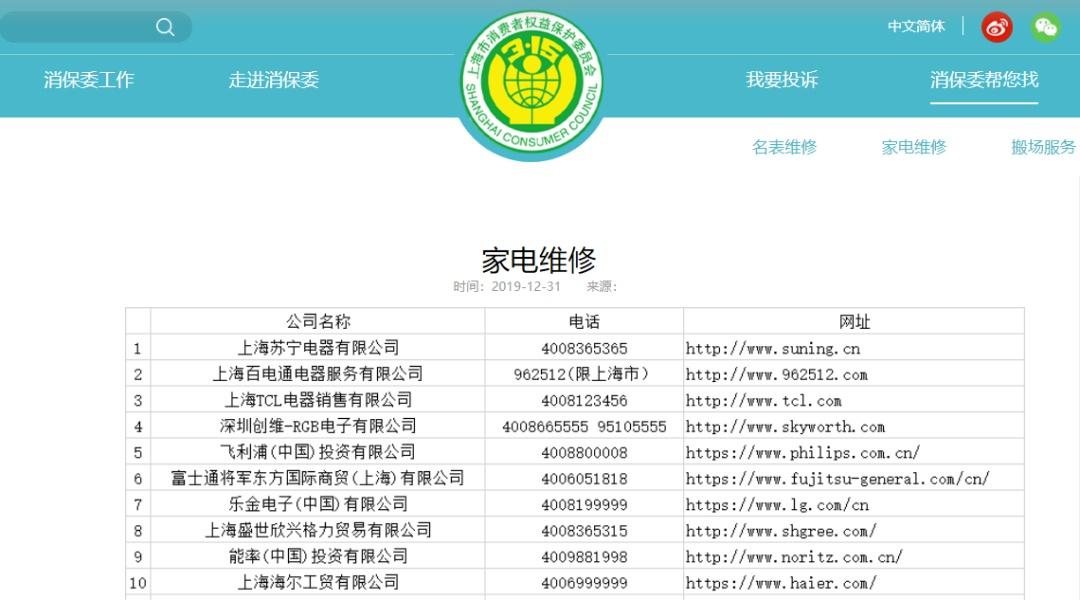Click the 电话 column header
Screen dimensions: 1080x600
[584, 322]
